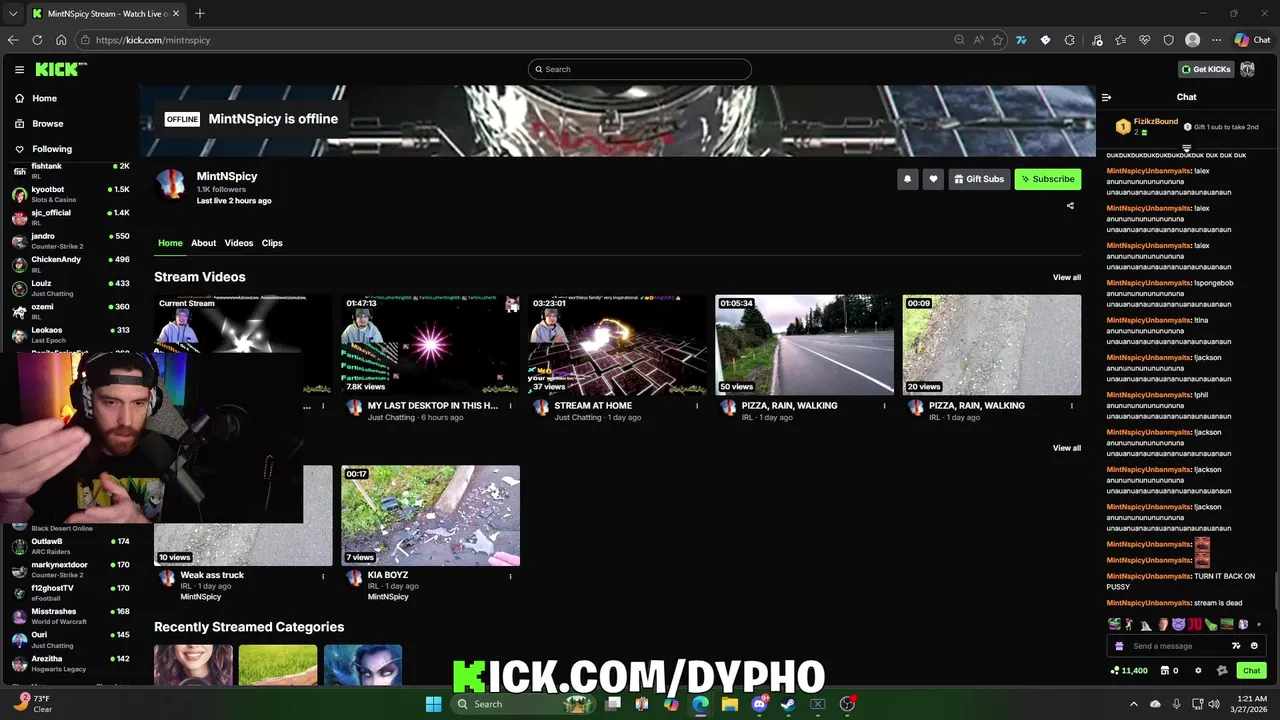Open options menu for 20-views PIZZA video
The width and height of the screenshot is (1280, 720).
pos(1071,406)
